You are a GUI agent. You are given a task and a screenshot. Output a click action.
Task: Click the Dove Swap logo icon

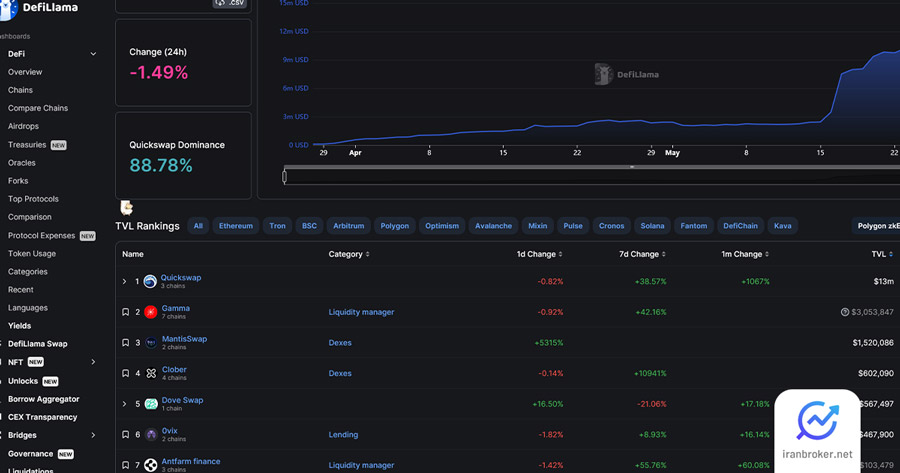click(x=150, y=404)
